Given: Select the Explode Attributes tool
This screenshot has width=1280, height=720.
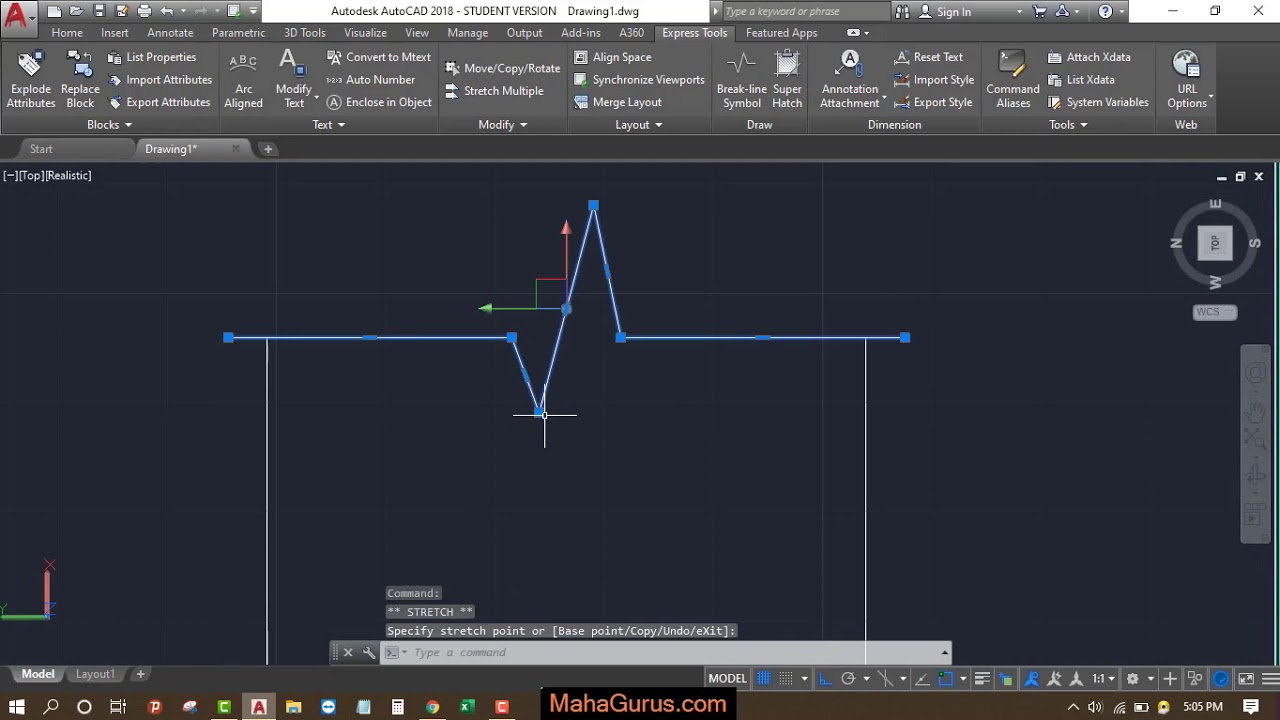Looking at the screenshot, I should tap(31, 79).
